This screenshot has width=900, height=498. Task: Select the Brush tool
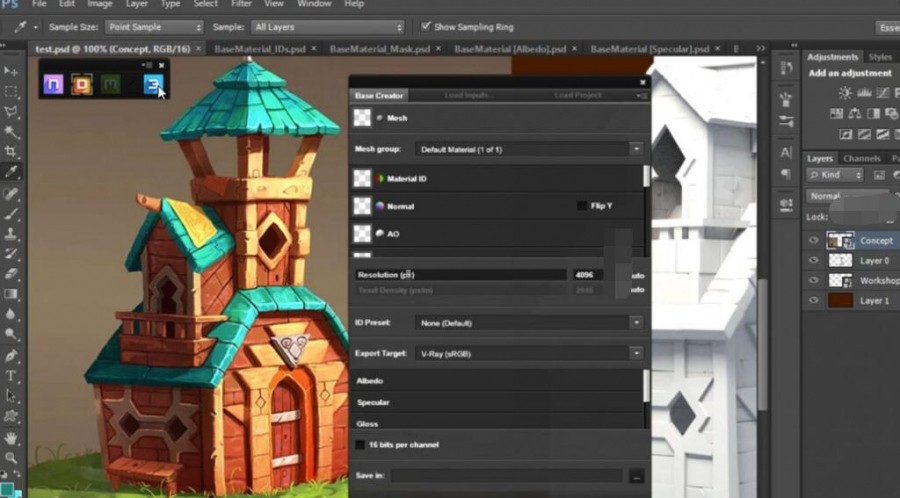tap(10, 213)
